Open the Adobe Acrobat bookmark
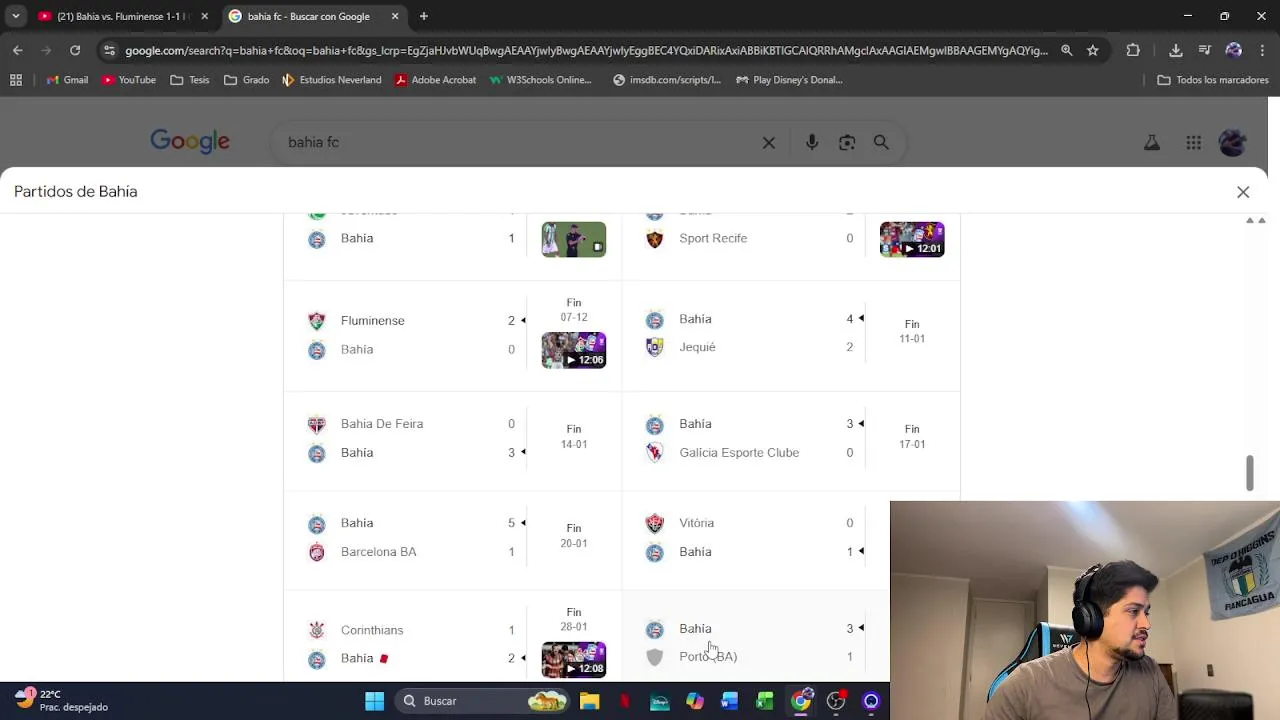Viewport: 1280px width, 720px height. (x=435, y=80)
